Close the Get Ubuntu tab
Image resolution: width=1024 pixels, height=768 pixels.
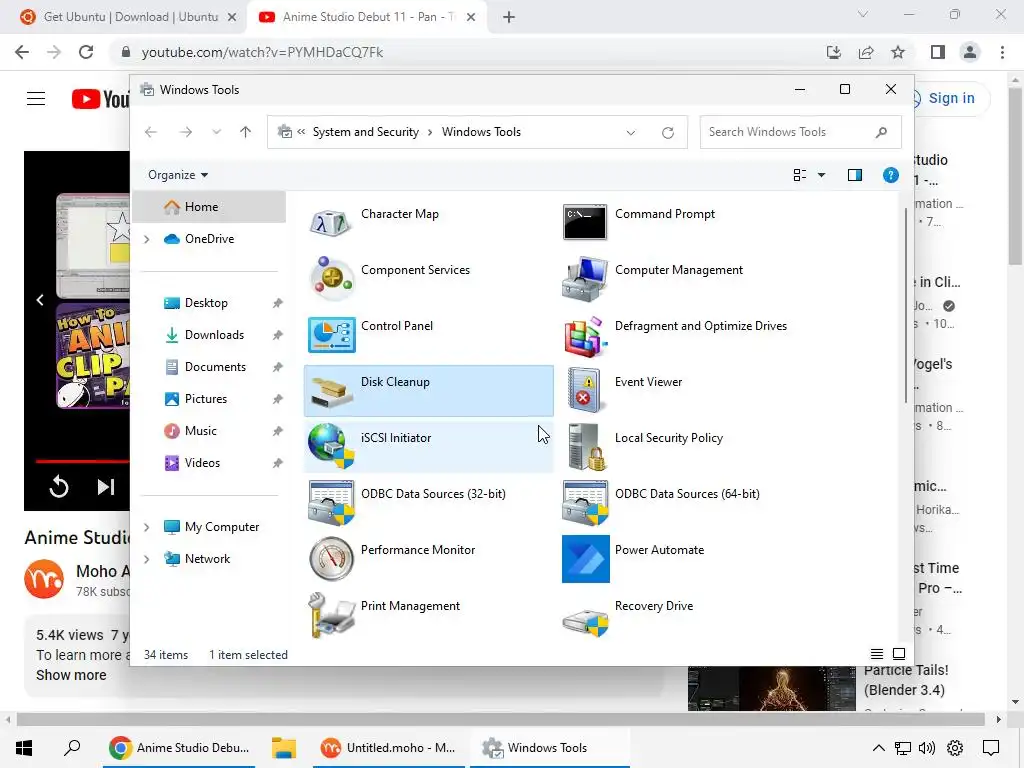pyautogui.click(x=232, y=17)
